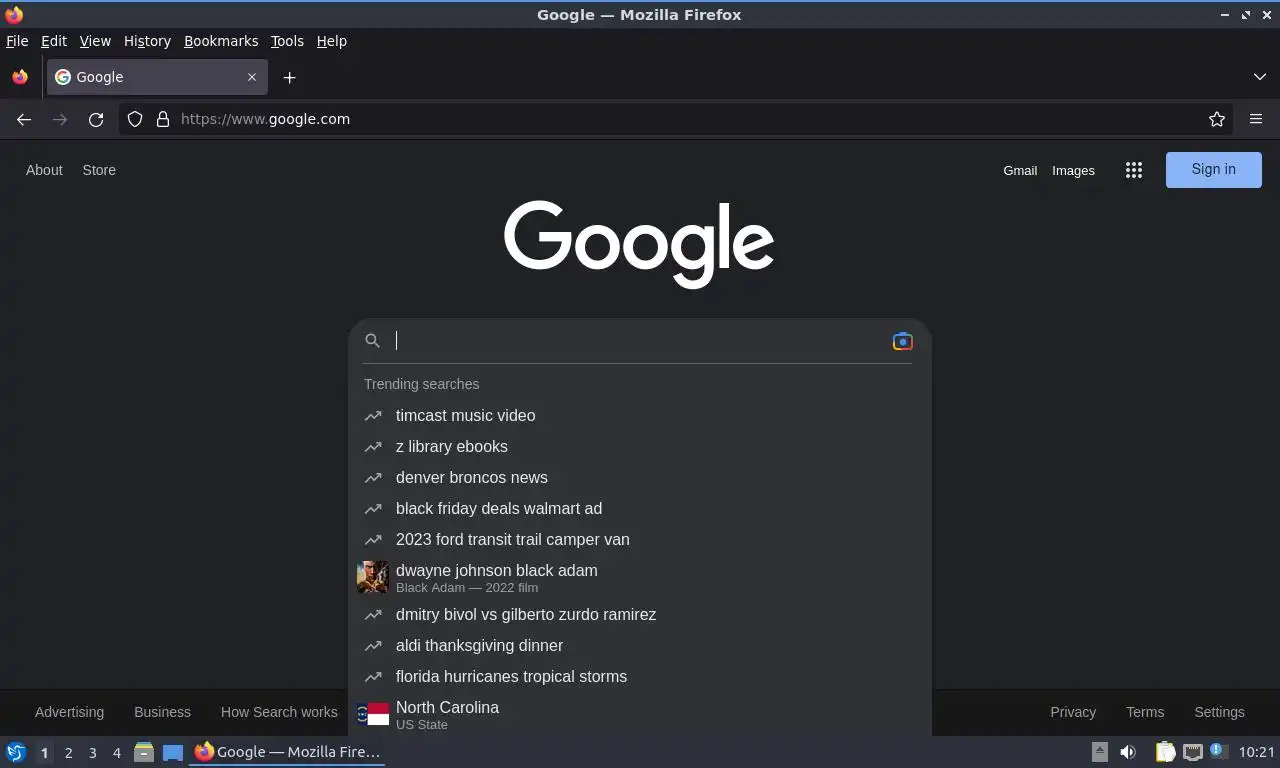Viewport: 1280px width, 768px height.
Task: Open the Terms footer link
Action: (1145, 712)
